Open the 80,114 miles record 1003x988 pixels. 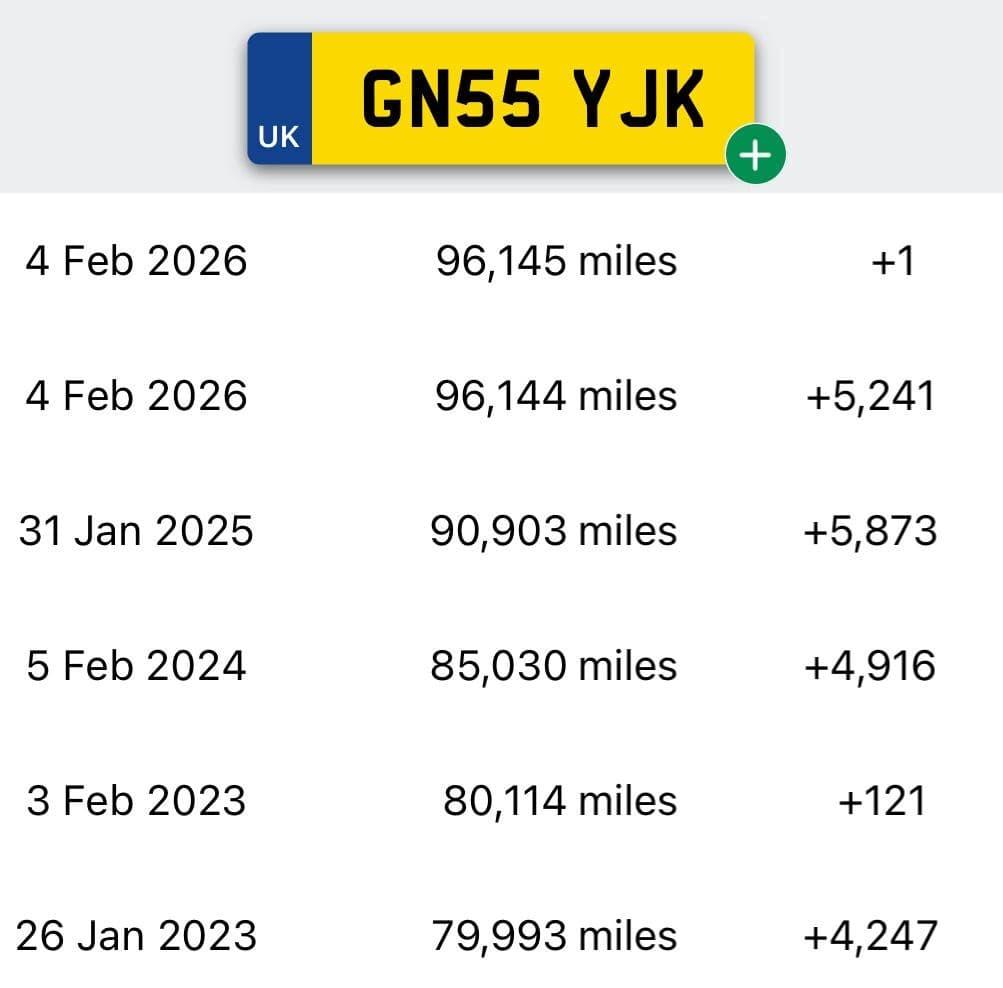tap(560, 801)
